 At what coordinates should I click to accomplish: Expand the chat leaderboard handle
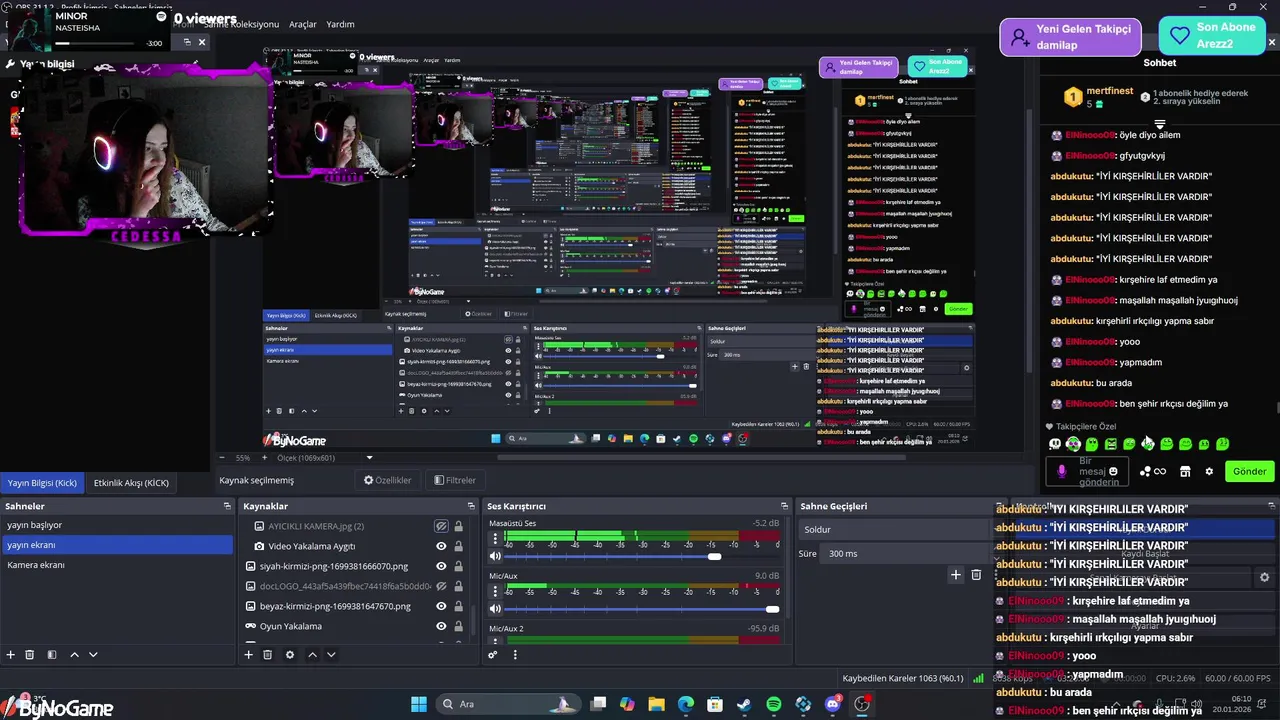coord(1159,125)
